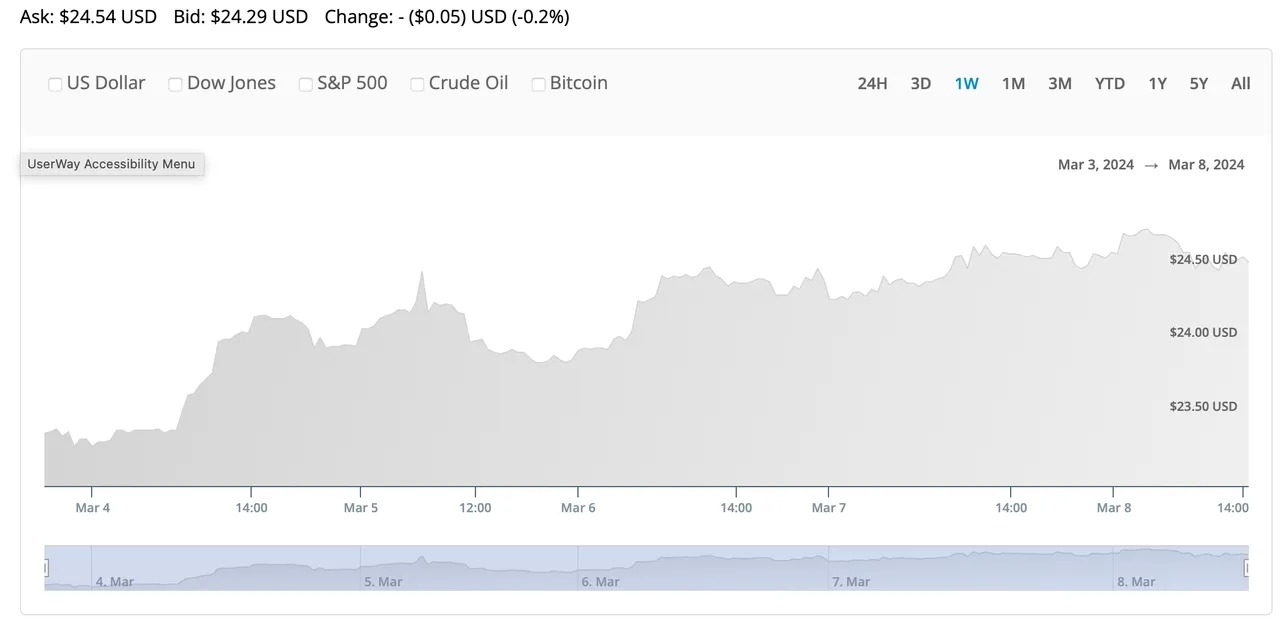Click the Mar 8 axis label

point(1114,508)
